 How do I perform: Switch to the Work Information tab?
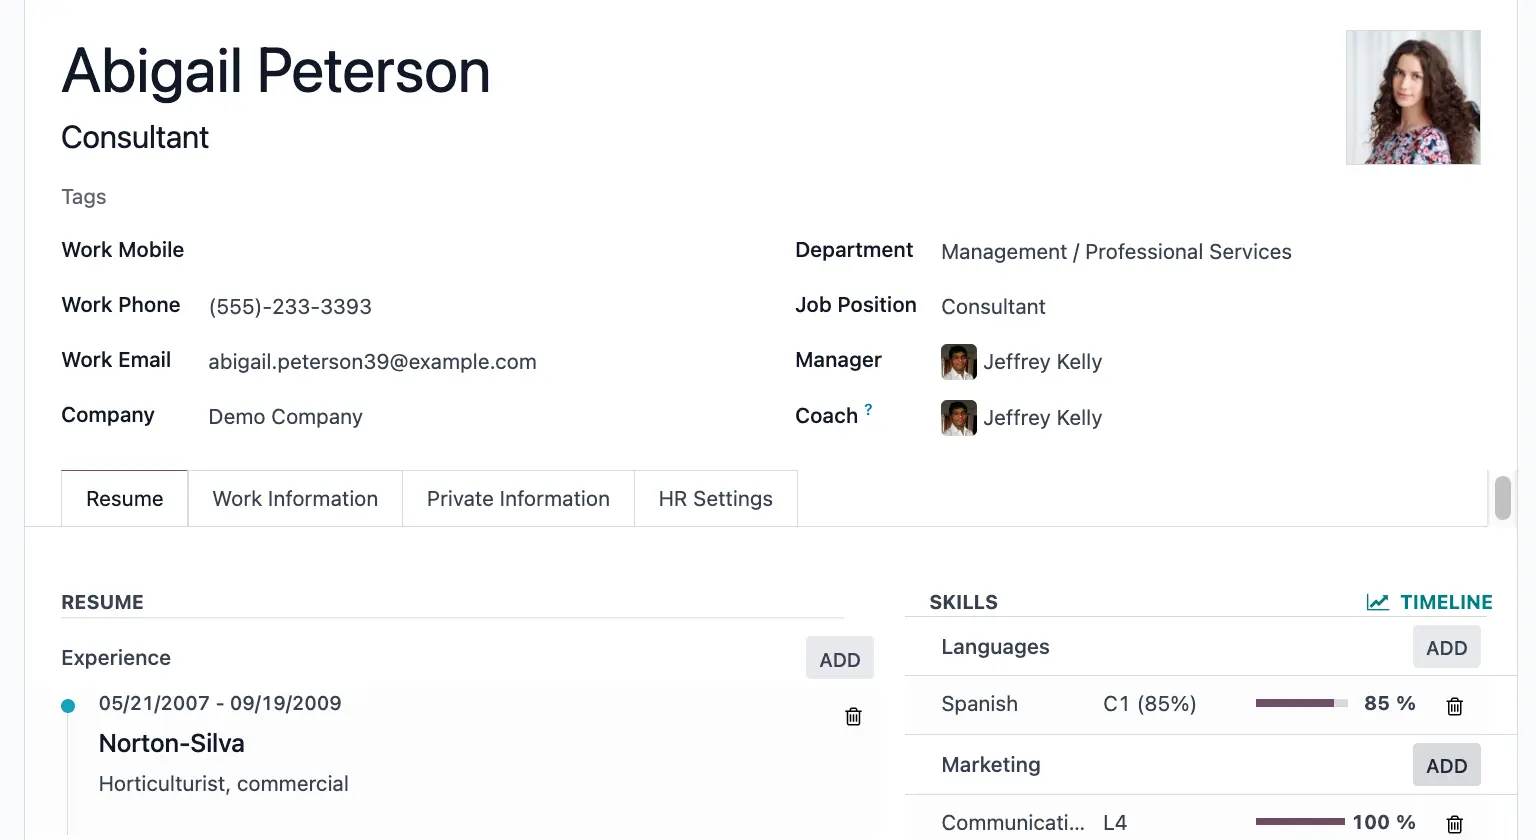[x=295, y=498]
